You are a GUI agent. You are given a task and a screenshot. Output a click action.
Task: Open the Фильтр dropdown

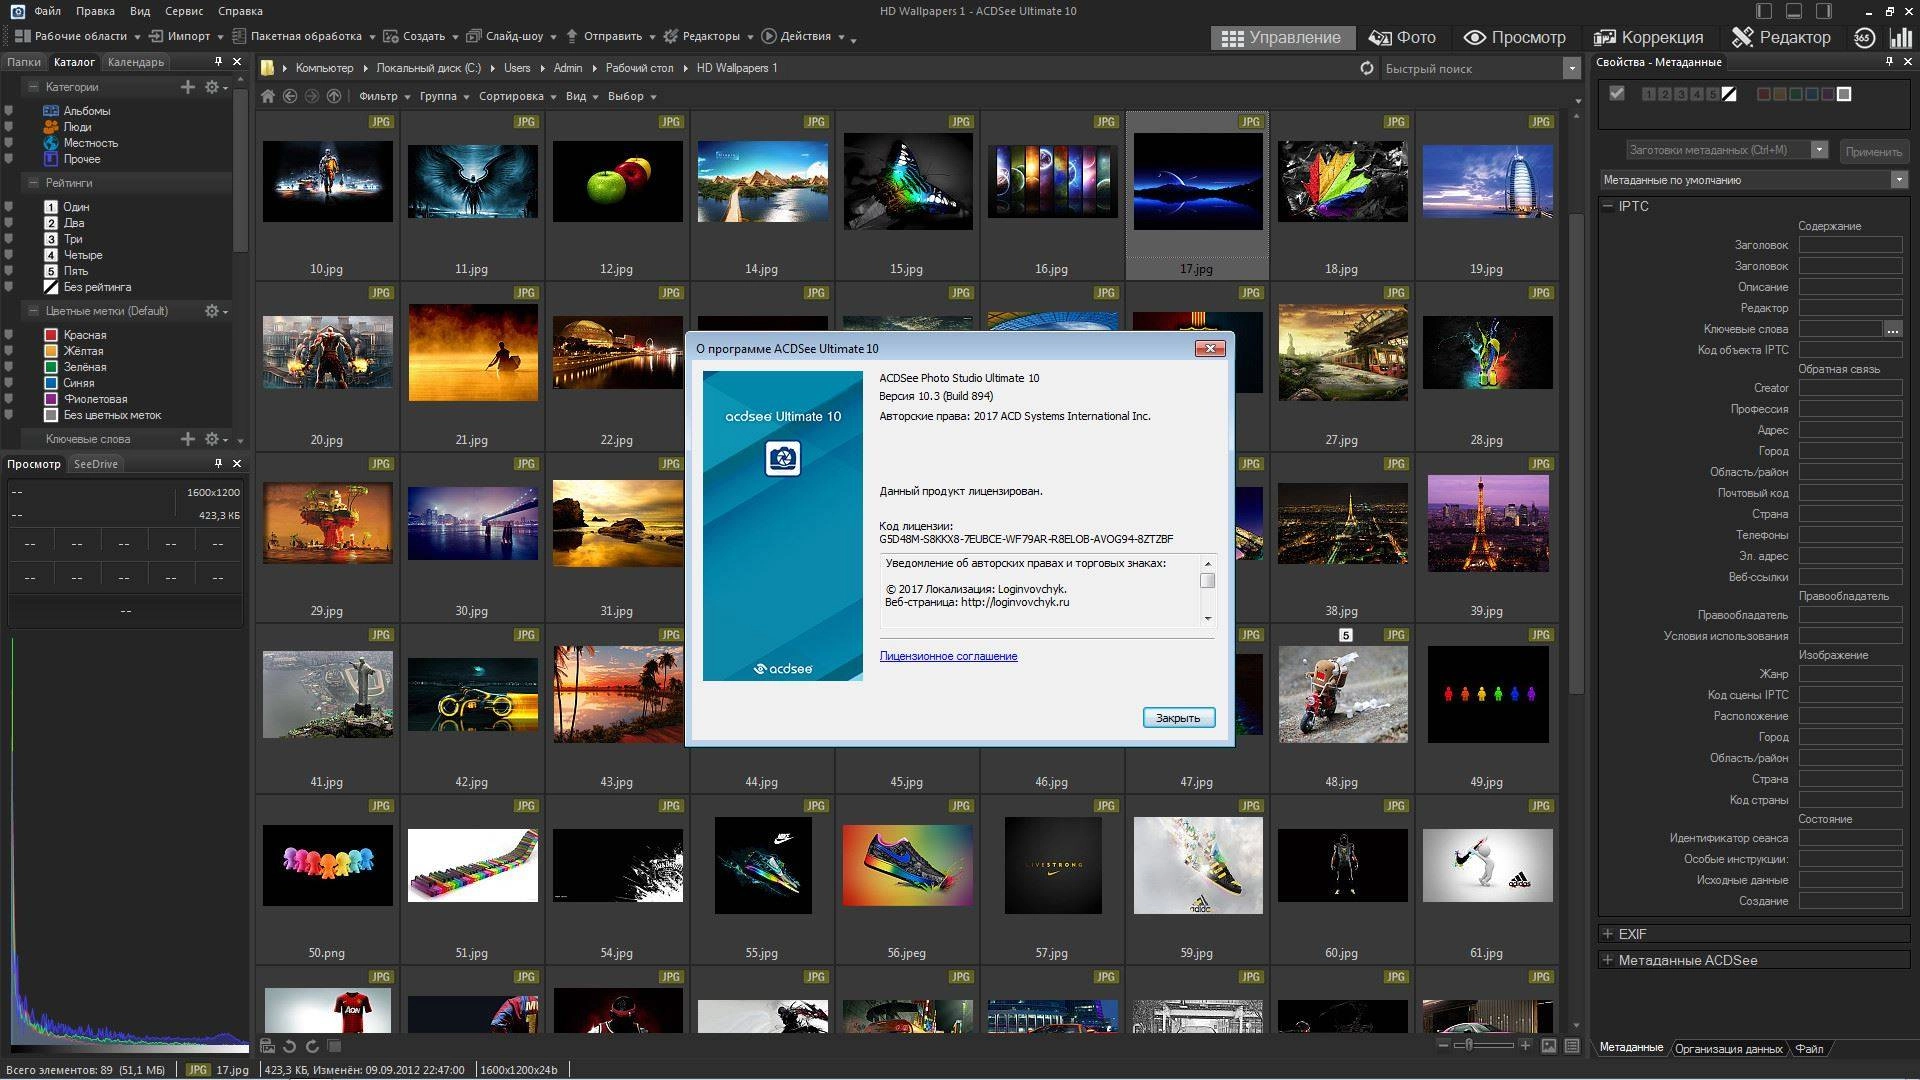point(385,96)
